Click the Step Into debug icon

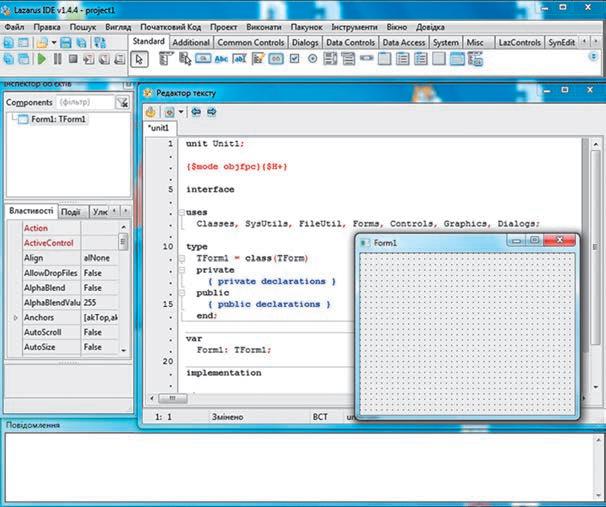89,59
